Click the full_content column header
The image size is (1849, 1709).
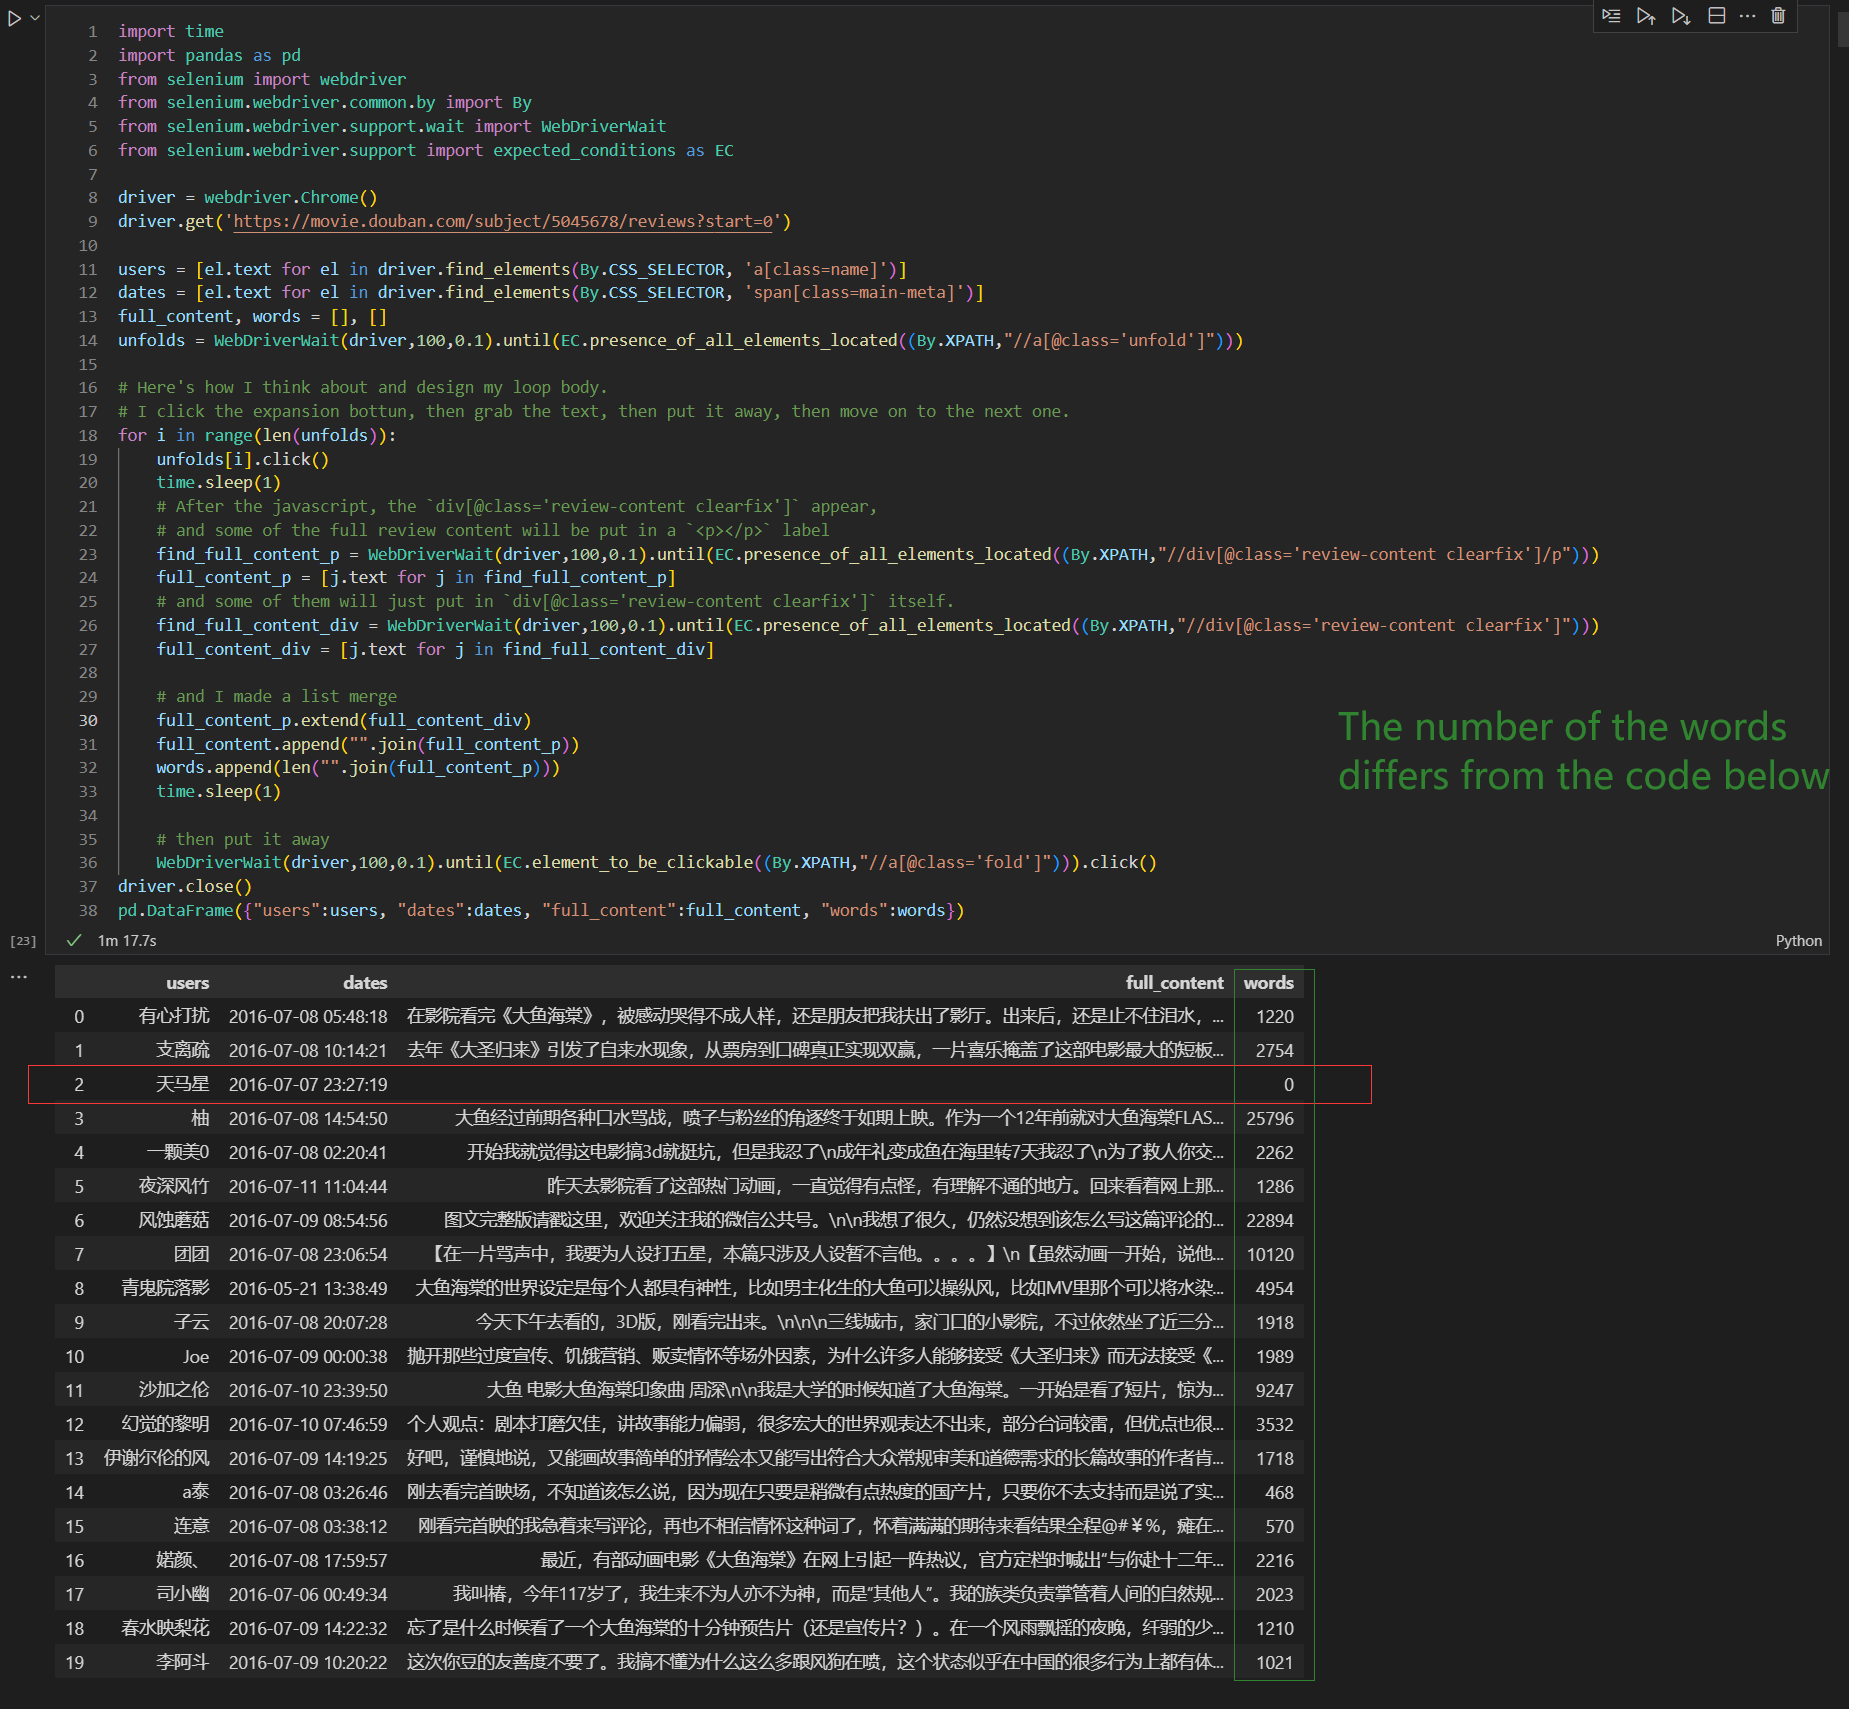pyautogui.click(x=1174, y=983)
